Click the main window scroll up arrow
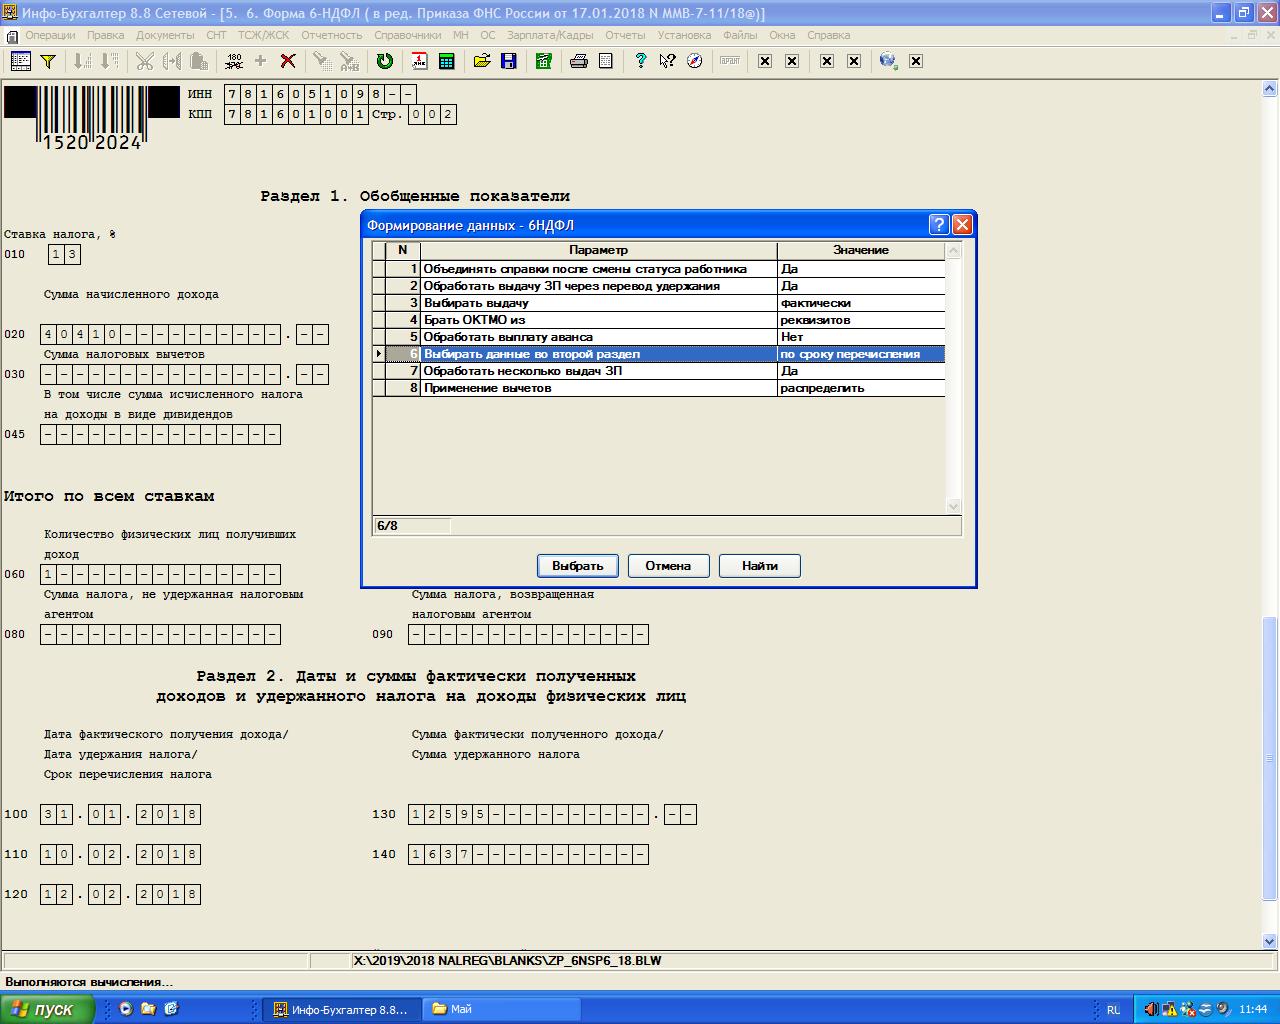1280x1024 pixels. click(1270, 89)
